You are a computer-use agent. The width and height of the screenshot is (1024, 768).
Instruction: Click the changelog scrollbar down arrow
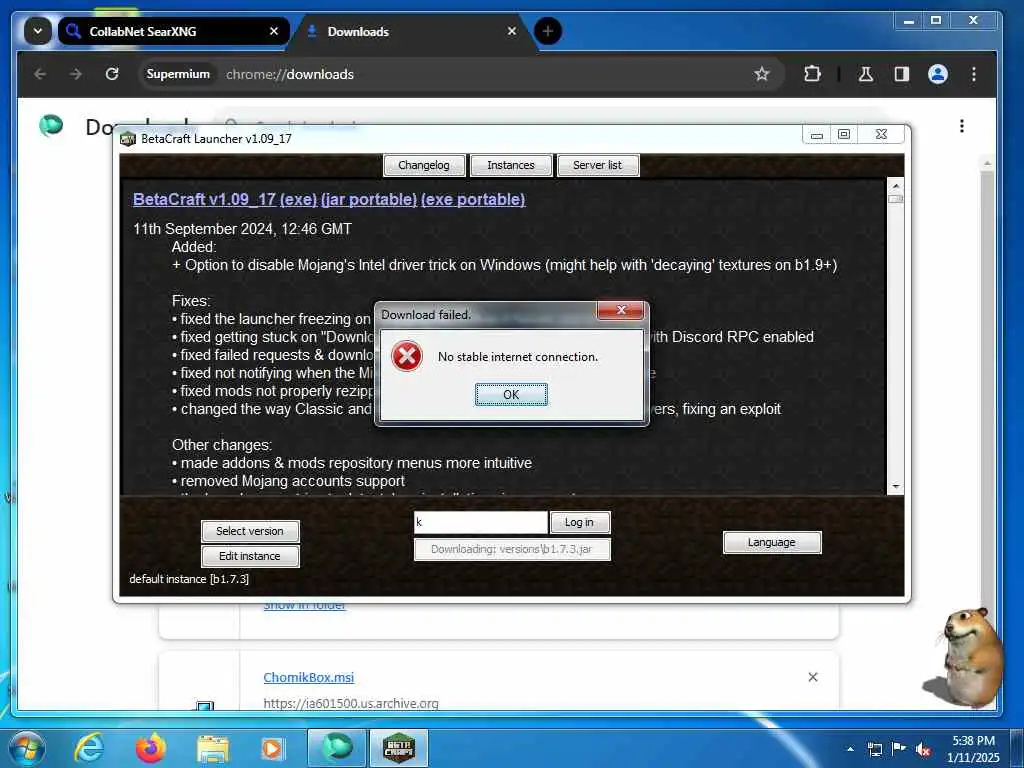point(895,487)
